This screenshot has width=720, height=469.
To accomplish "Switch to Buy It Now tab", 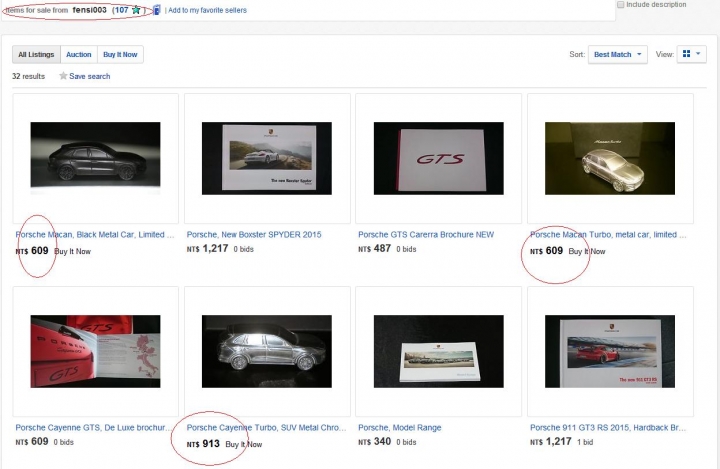I will pos(120,54).
